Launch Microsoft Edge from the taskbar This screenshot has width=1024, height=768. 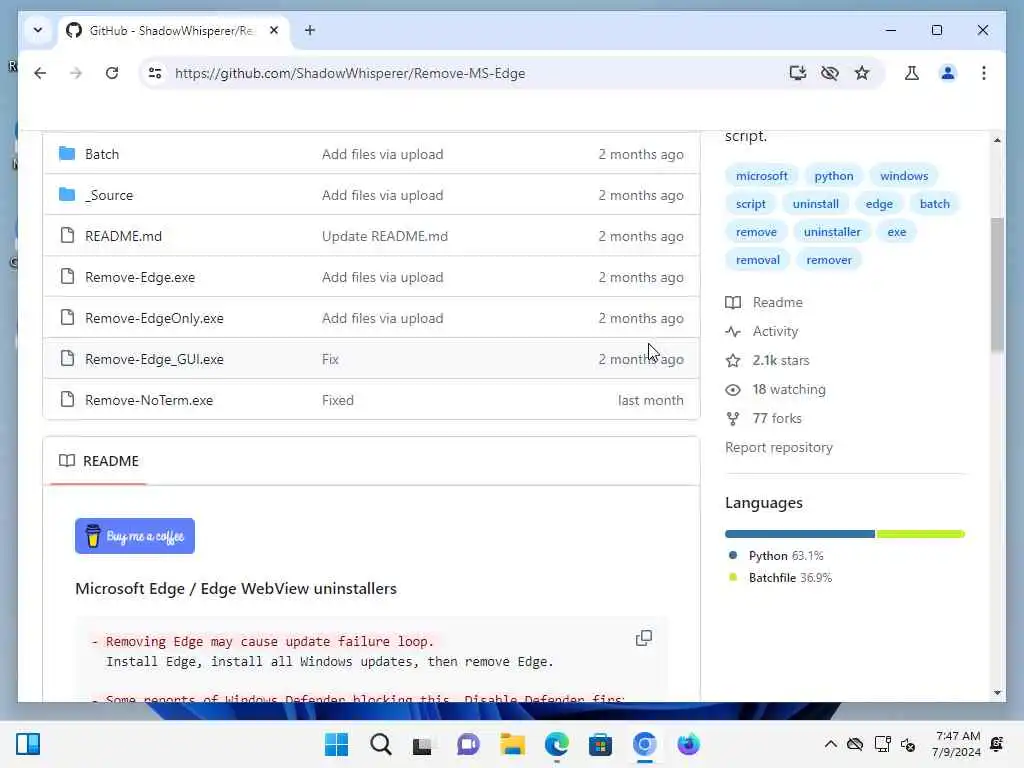pyautogui.click(x=556, y=744)
